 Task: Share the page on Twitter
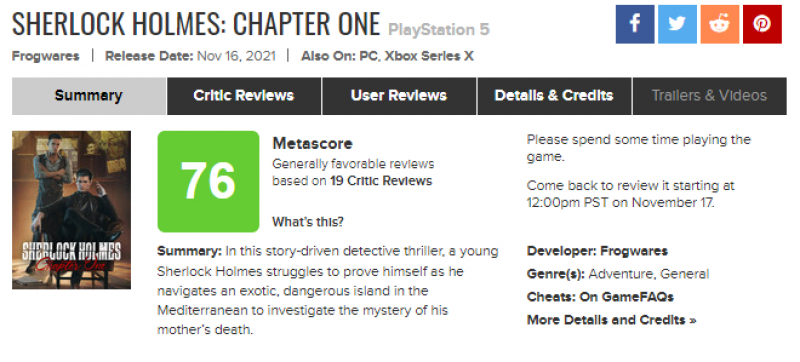click(677, 24)
